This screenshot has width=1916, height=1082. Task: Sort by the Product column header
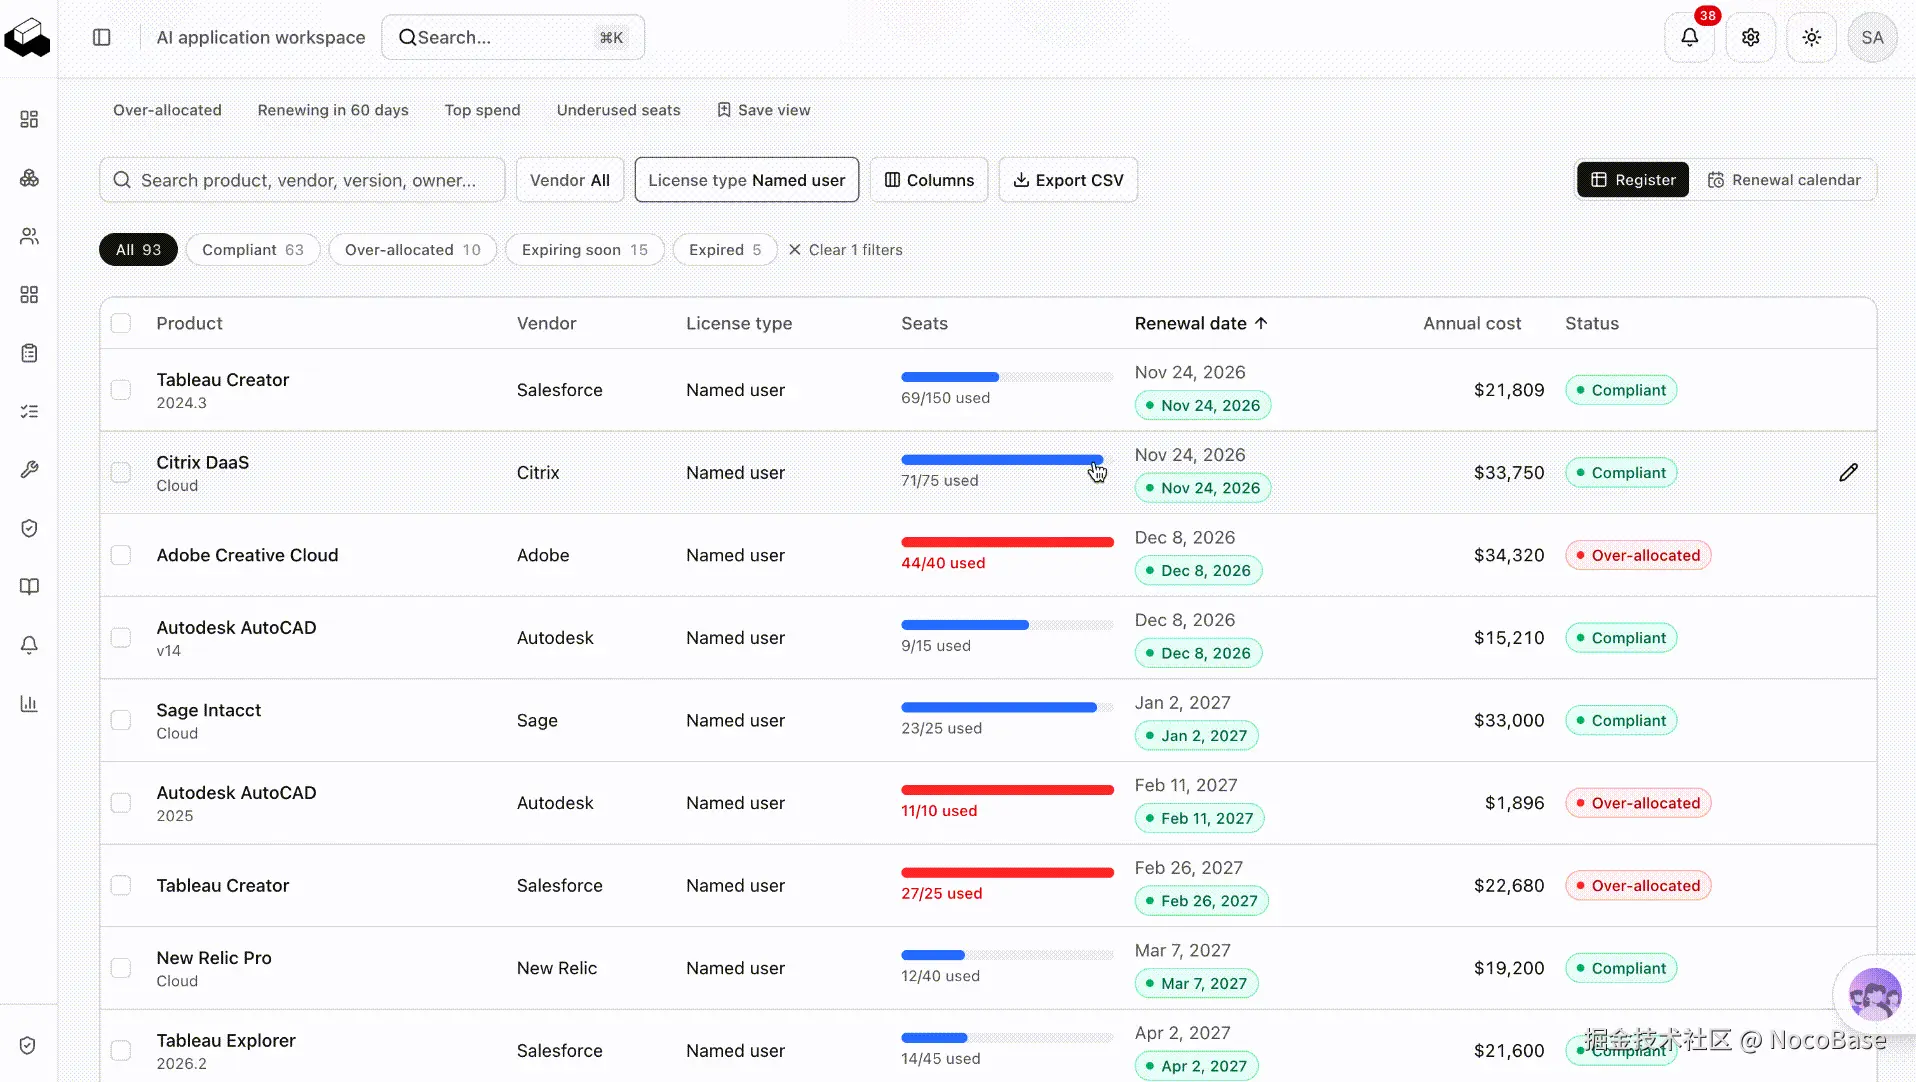coord(189,323)
